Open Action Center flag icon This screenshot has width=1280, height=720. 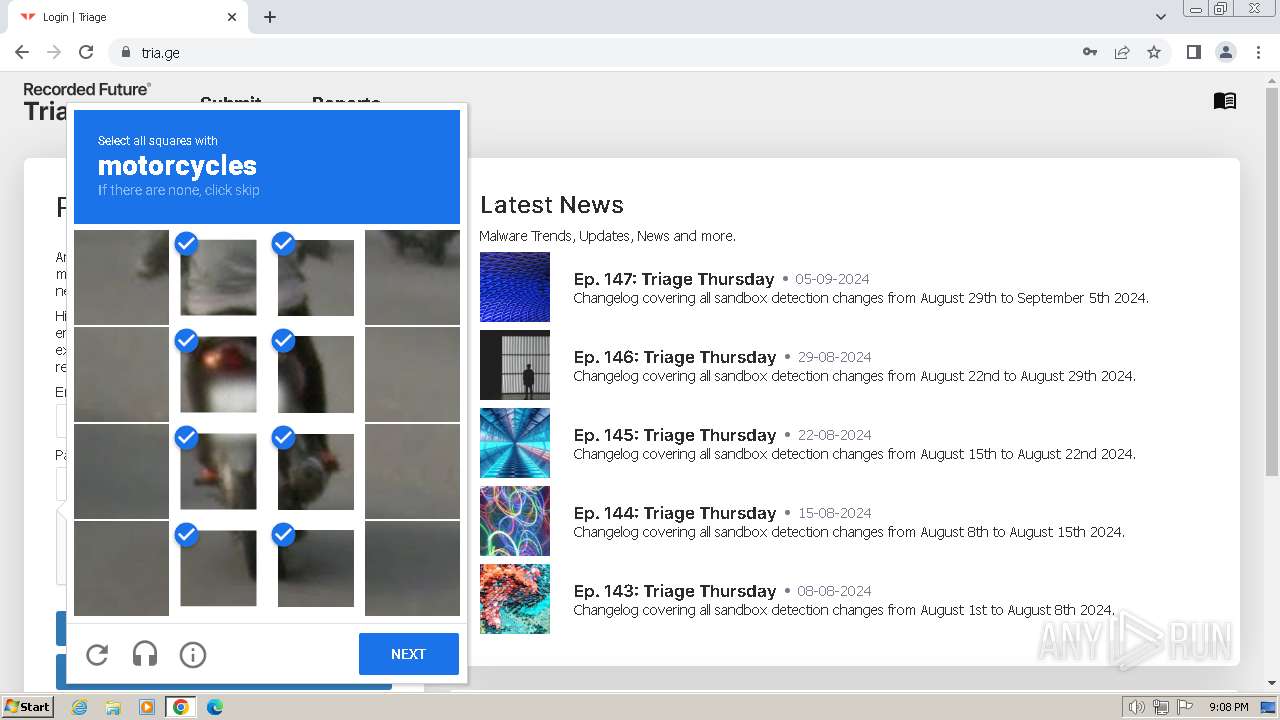(x=1185, y=707)
